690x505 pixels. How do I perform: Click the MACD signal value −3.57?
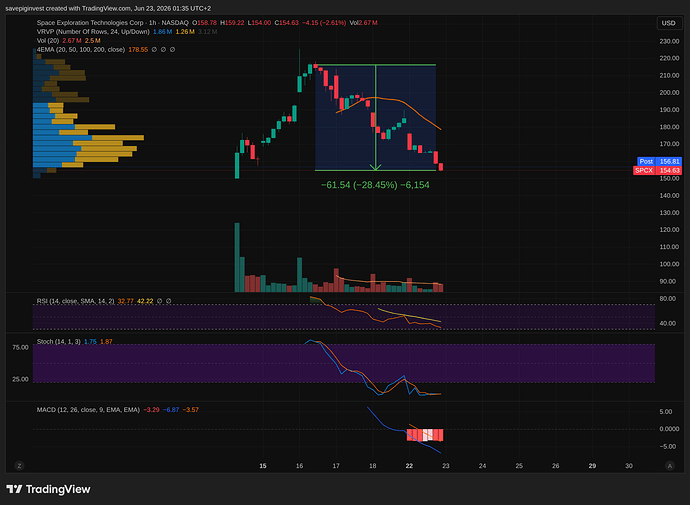point(191,410)
